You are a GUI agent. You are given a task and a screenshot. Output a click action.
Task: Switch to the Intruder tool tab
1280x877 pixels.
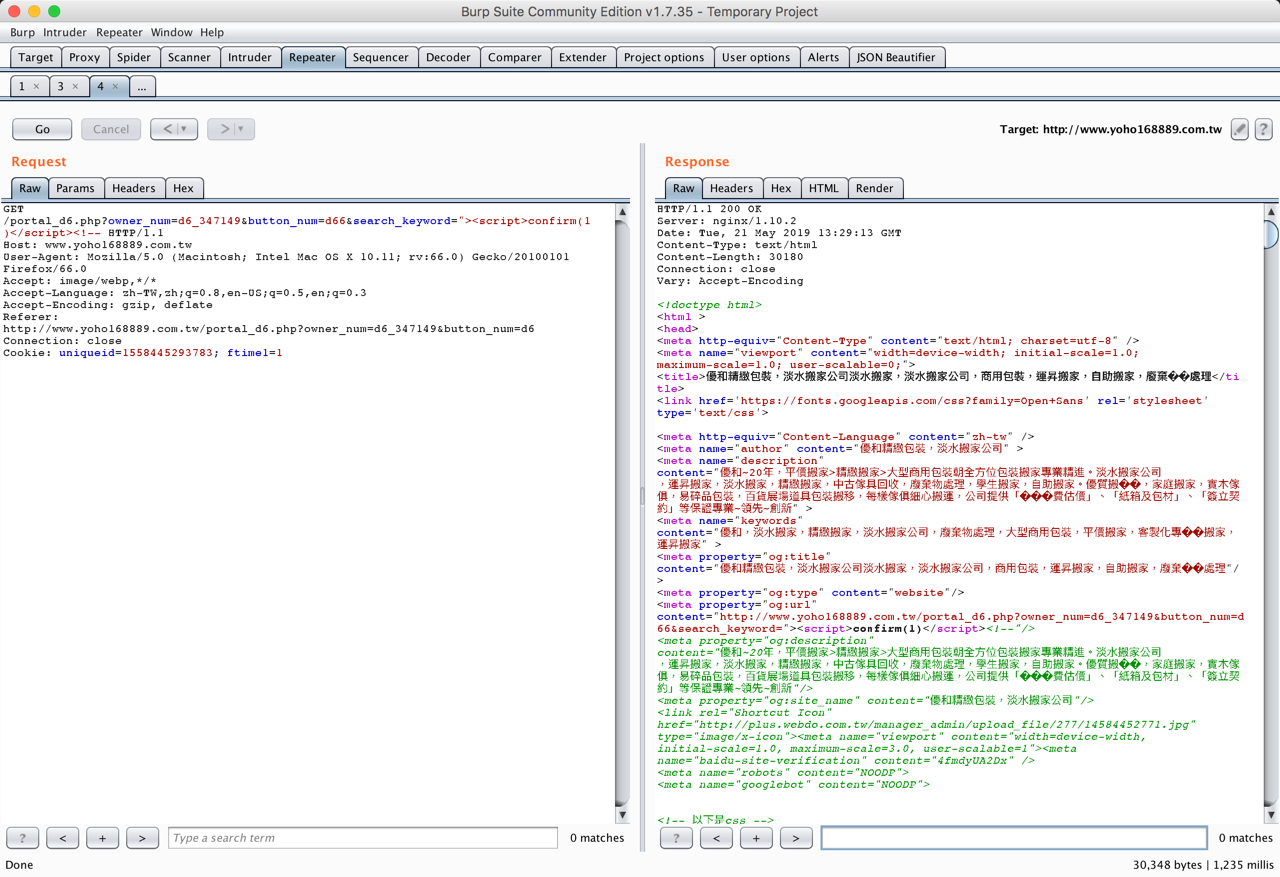click(250, 57)
